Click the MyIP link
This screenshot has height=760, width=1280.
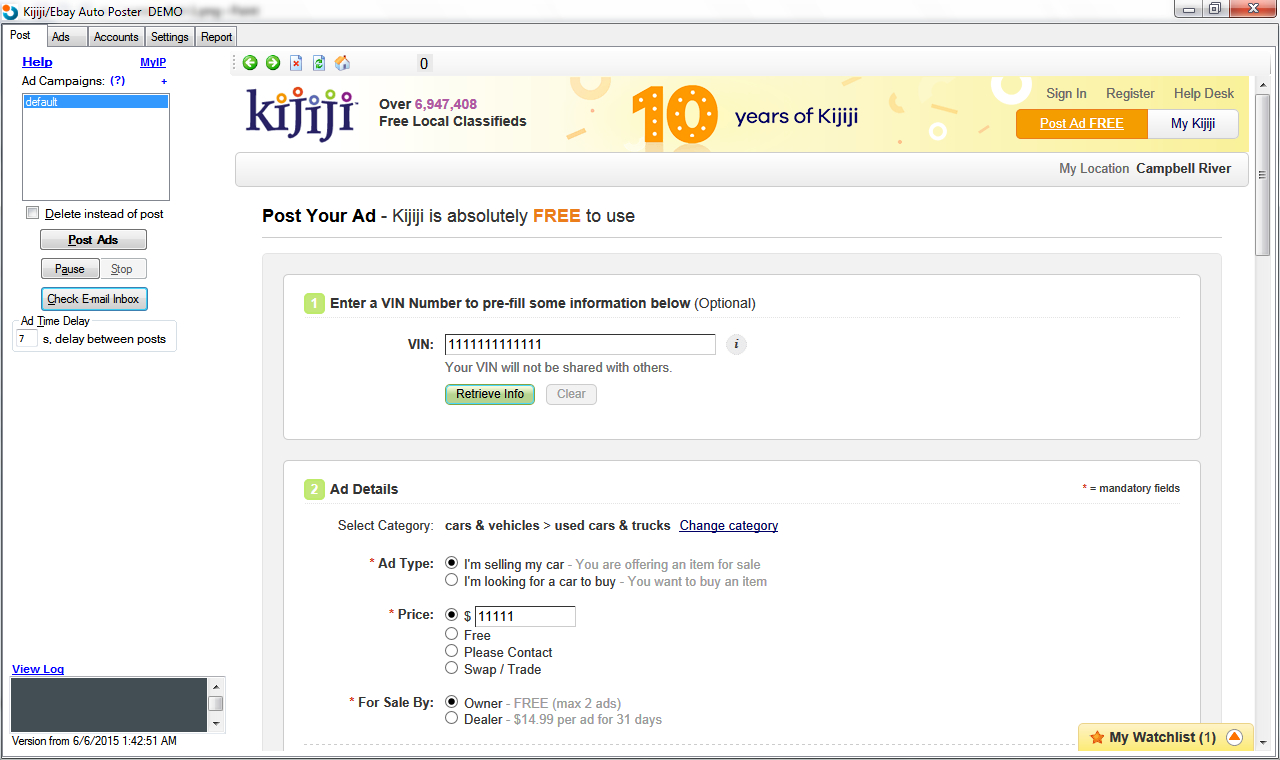click(153, 62)
